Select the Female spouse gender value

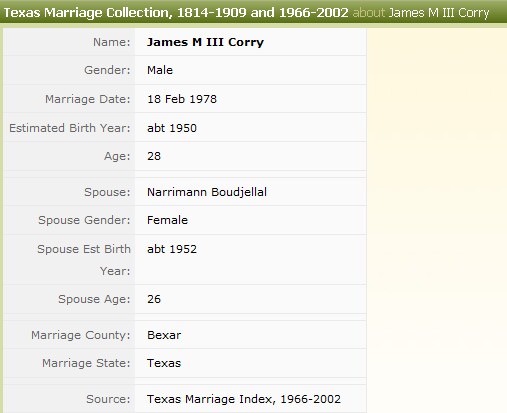click(x=167, y=220)
